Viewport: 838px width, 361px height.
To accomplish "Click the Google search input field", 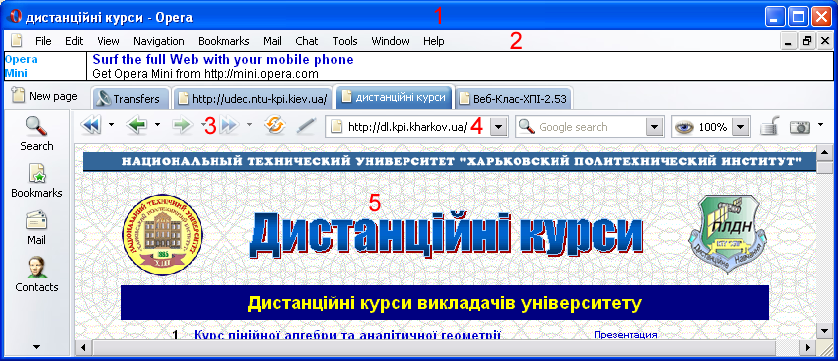I will pyautogui.click(x=591, y=127).
